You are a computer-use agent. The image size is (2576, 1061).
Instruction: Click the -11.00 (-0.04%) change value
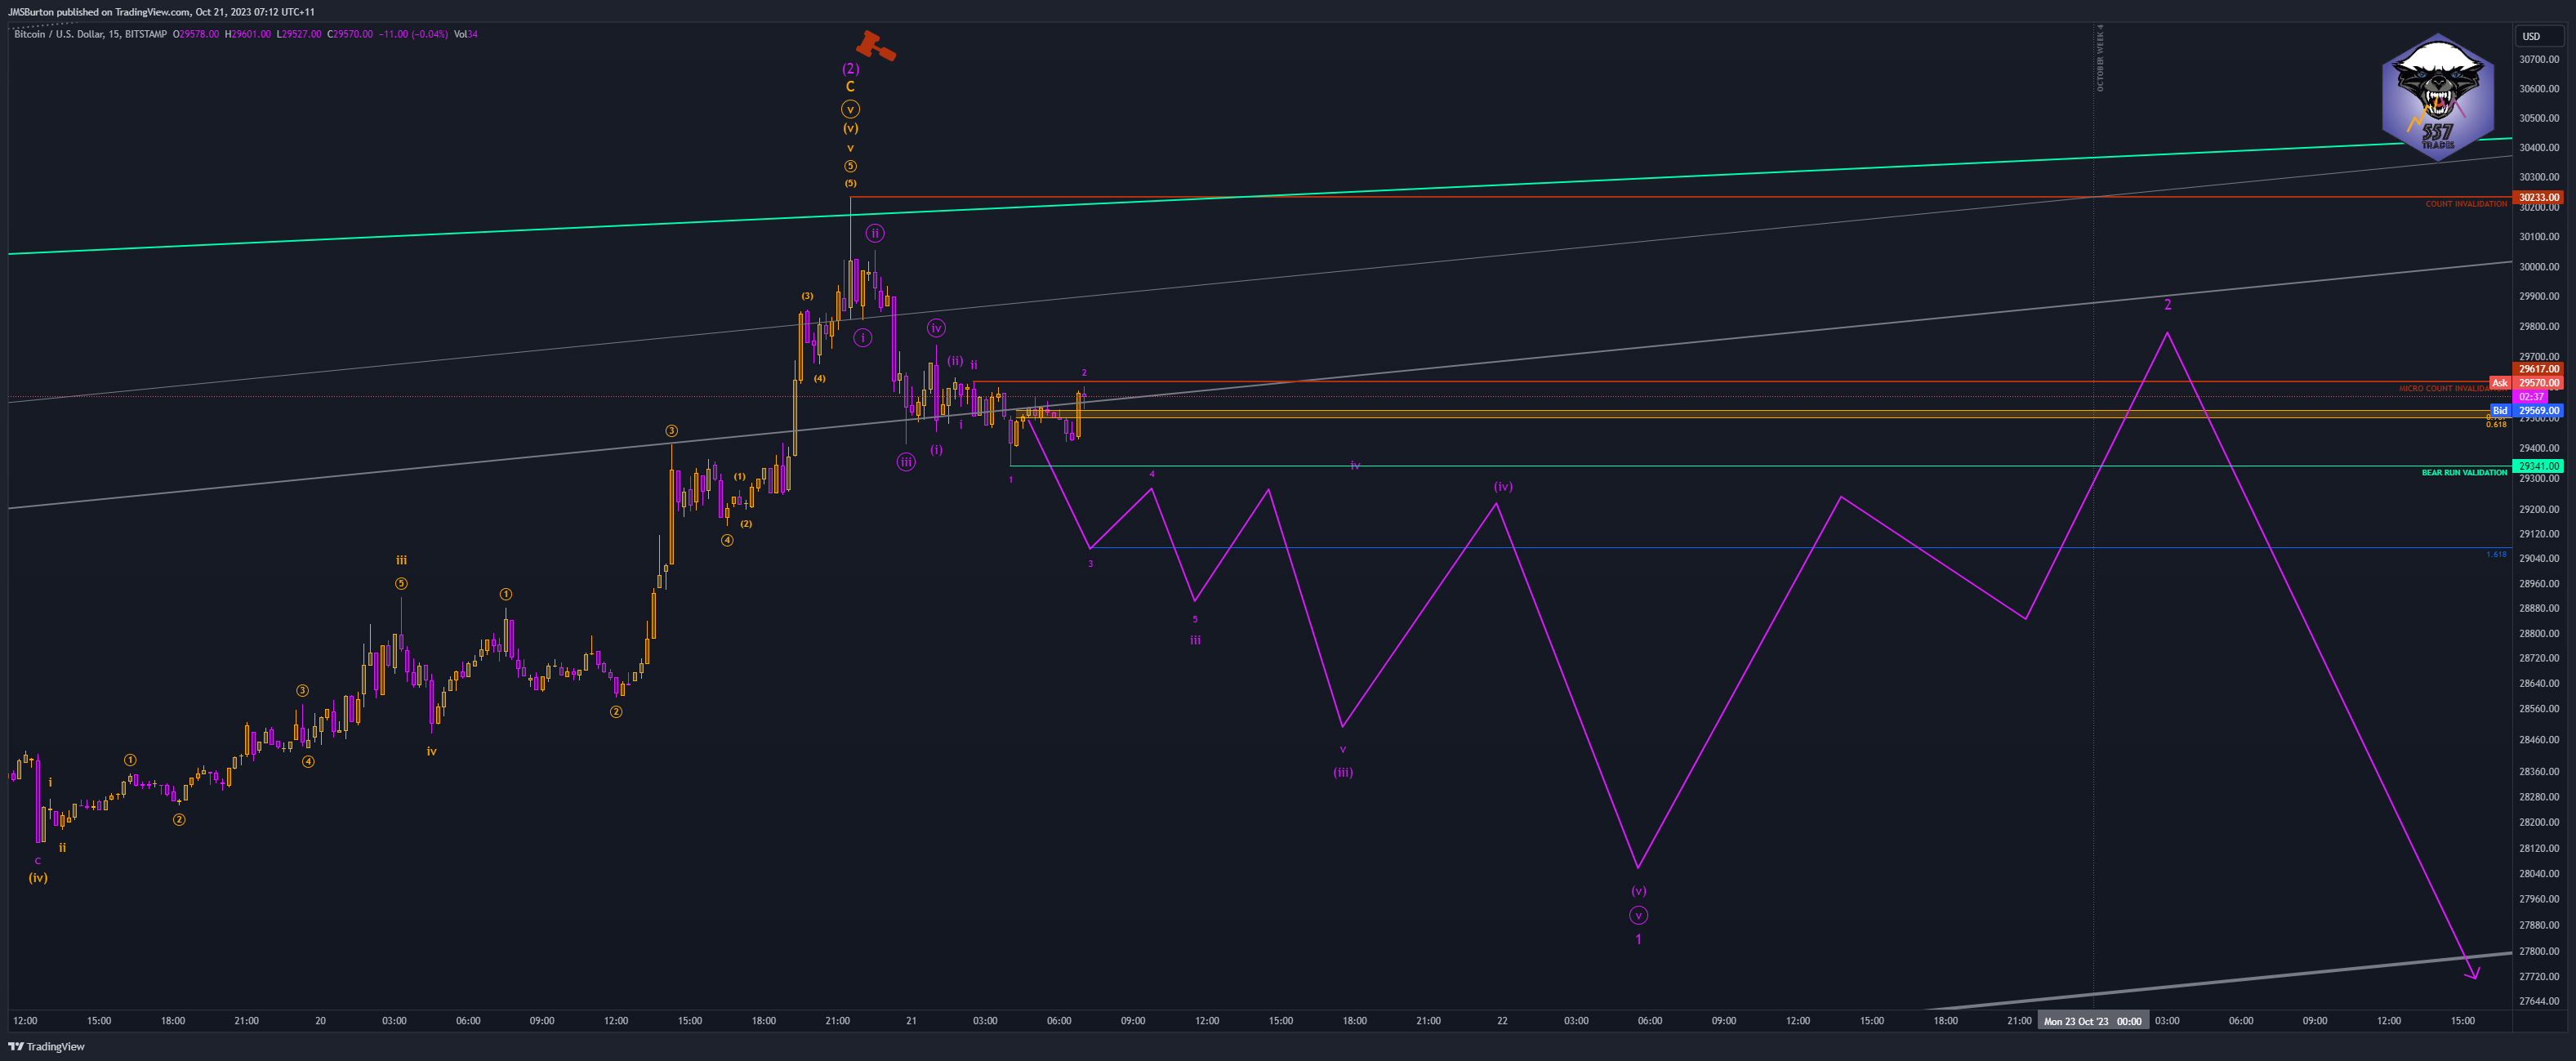pyautogui.click(x=413, y=34)
